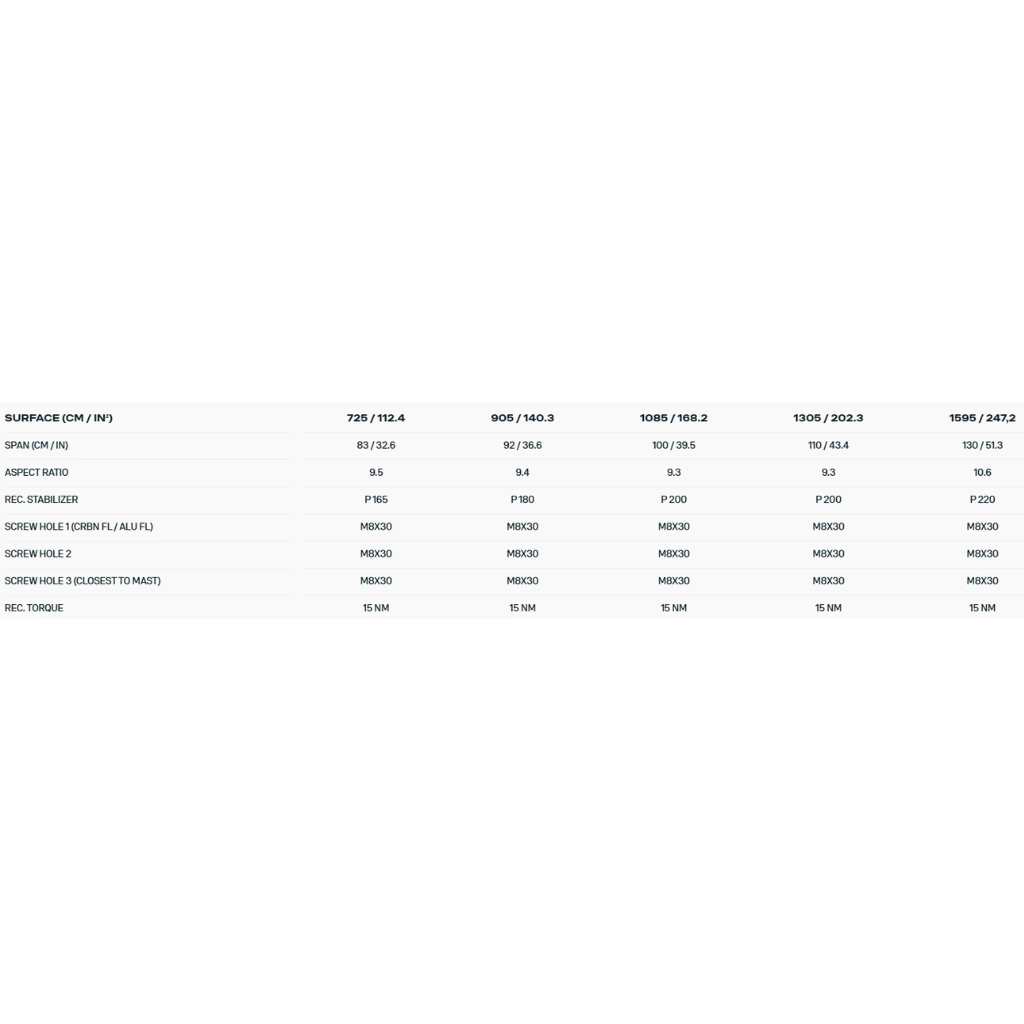Select the P165 stabilizer value

pos(376,499)
